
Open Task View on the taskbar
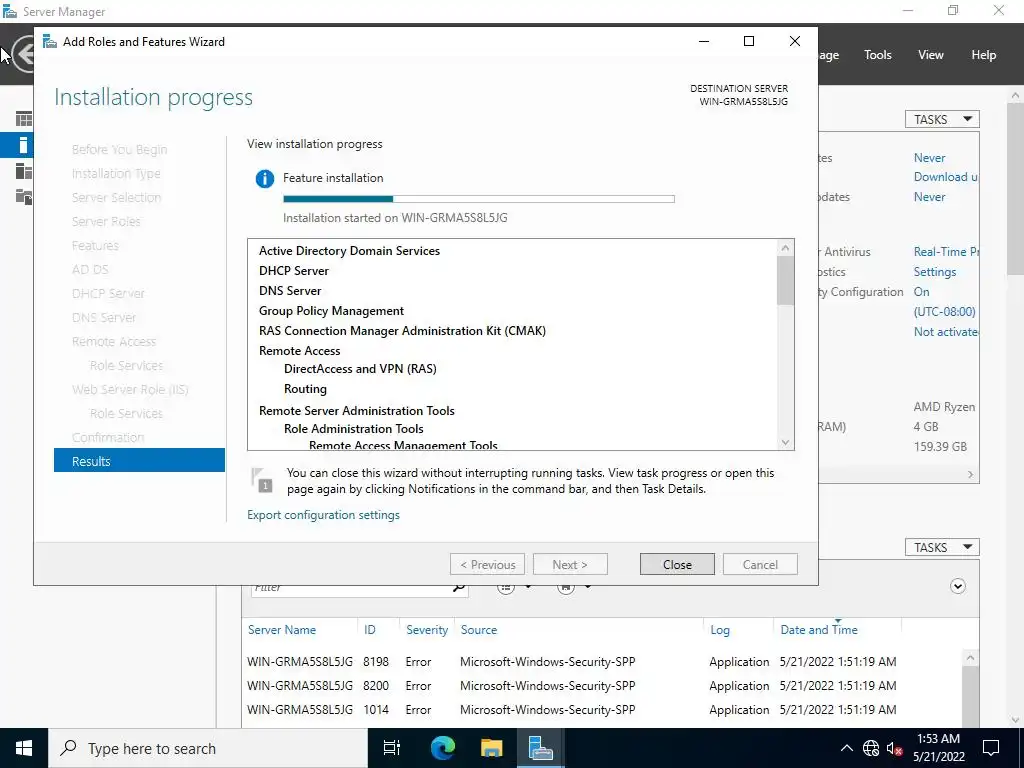[392, 748]
